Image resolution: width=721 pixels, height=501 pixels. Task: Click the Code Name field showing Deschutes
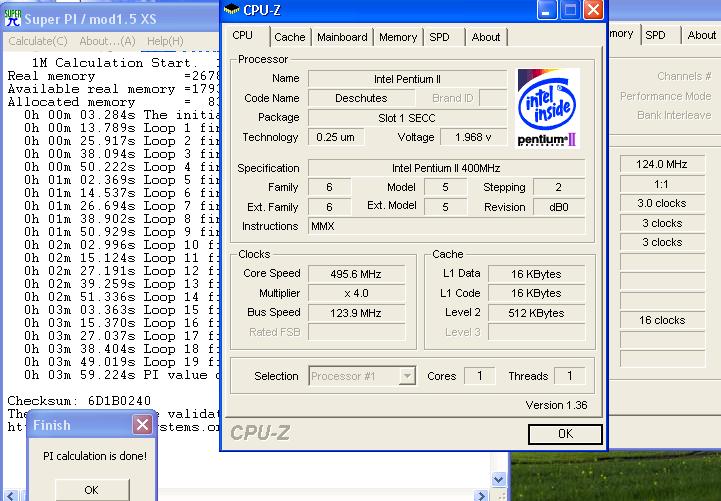click(x=361, y=98)
